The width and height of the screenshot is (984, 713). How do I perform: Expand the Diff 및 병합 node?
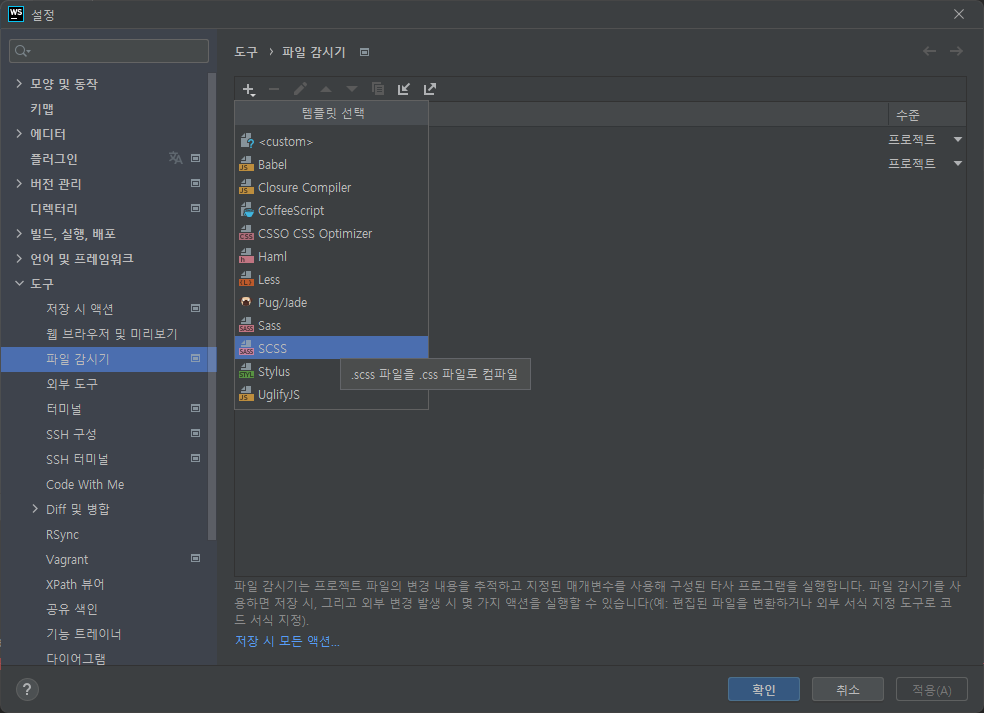(35, 509)
